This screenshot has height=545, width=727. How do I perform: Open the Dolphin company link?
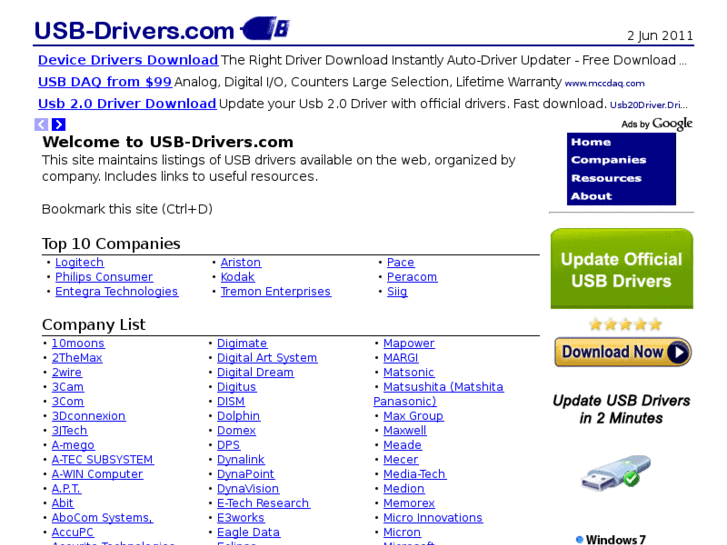click(238, 416)
